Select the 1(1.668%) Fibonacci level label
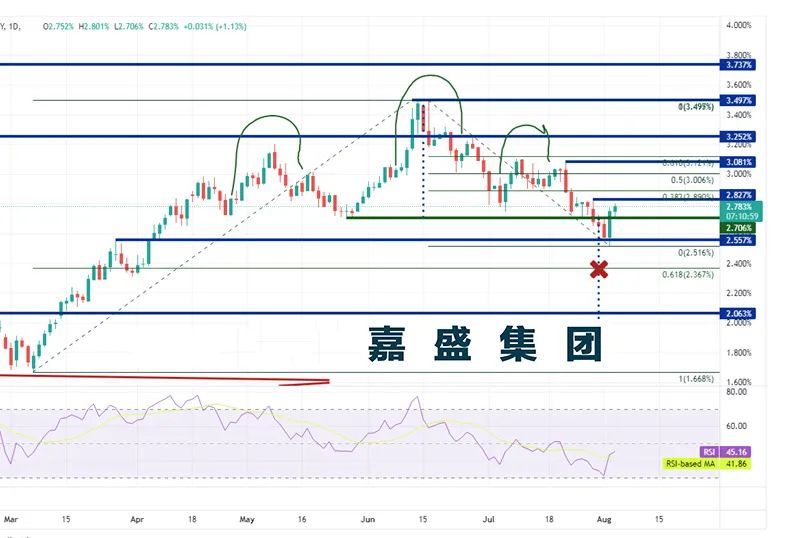Viewport: 800px width, 538px height. click(x=696, y=379)
